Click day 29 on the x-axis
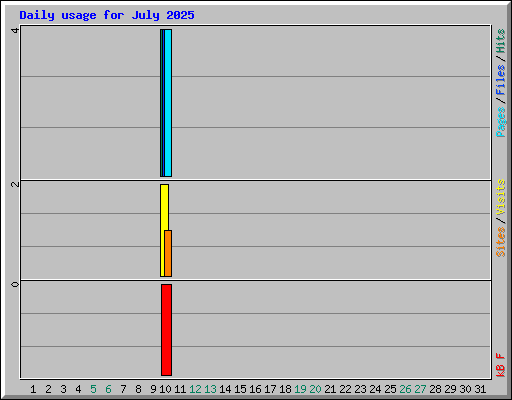The width and height of the screenshot is (512, 400). click(x=450, y=389)
